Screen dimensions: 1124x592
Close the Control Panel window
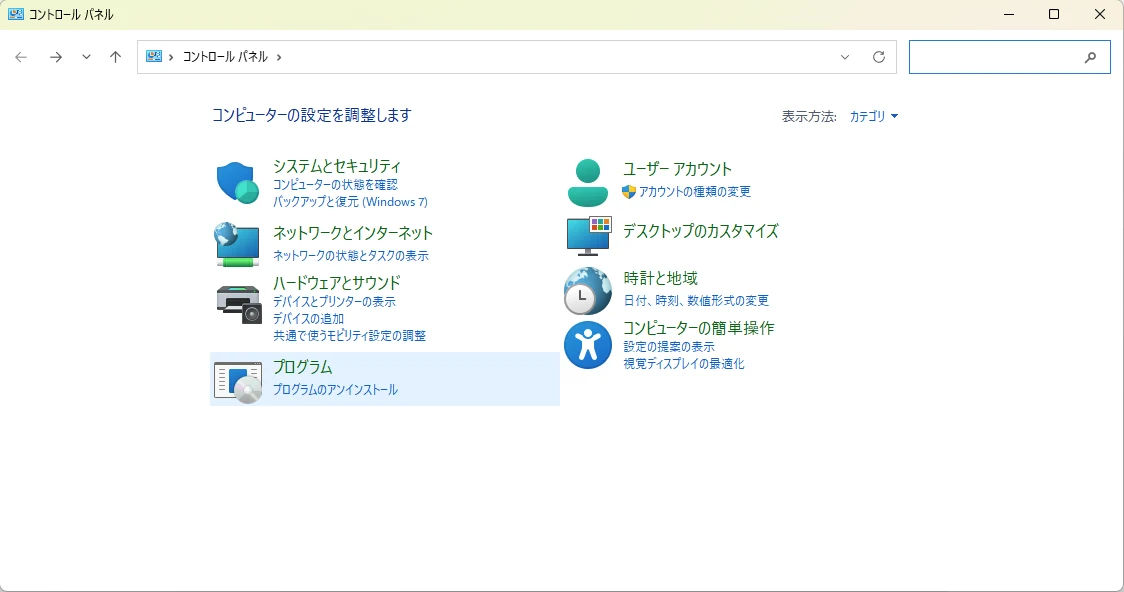1100,14
